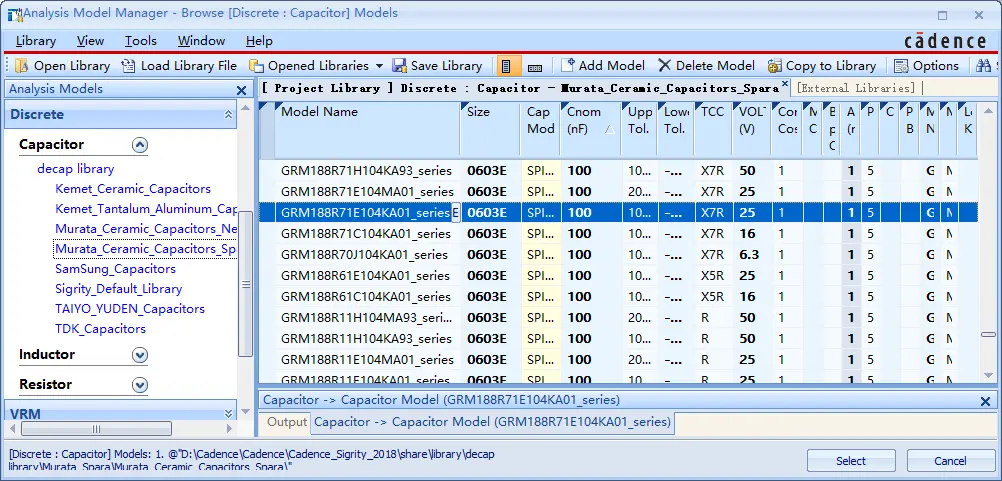Click the Cancel button
Image resolution: width=1002 pixels, height=481 pixels.
click(950, 461)
